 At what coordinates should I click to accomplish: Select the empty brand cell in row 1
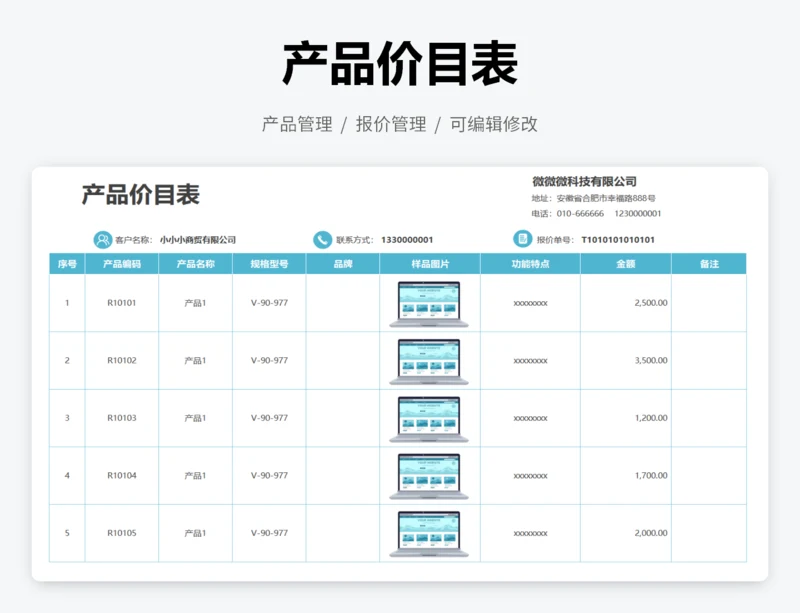tap(343, 303)
